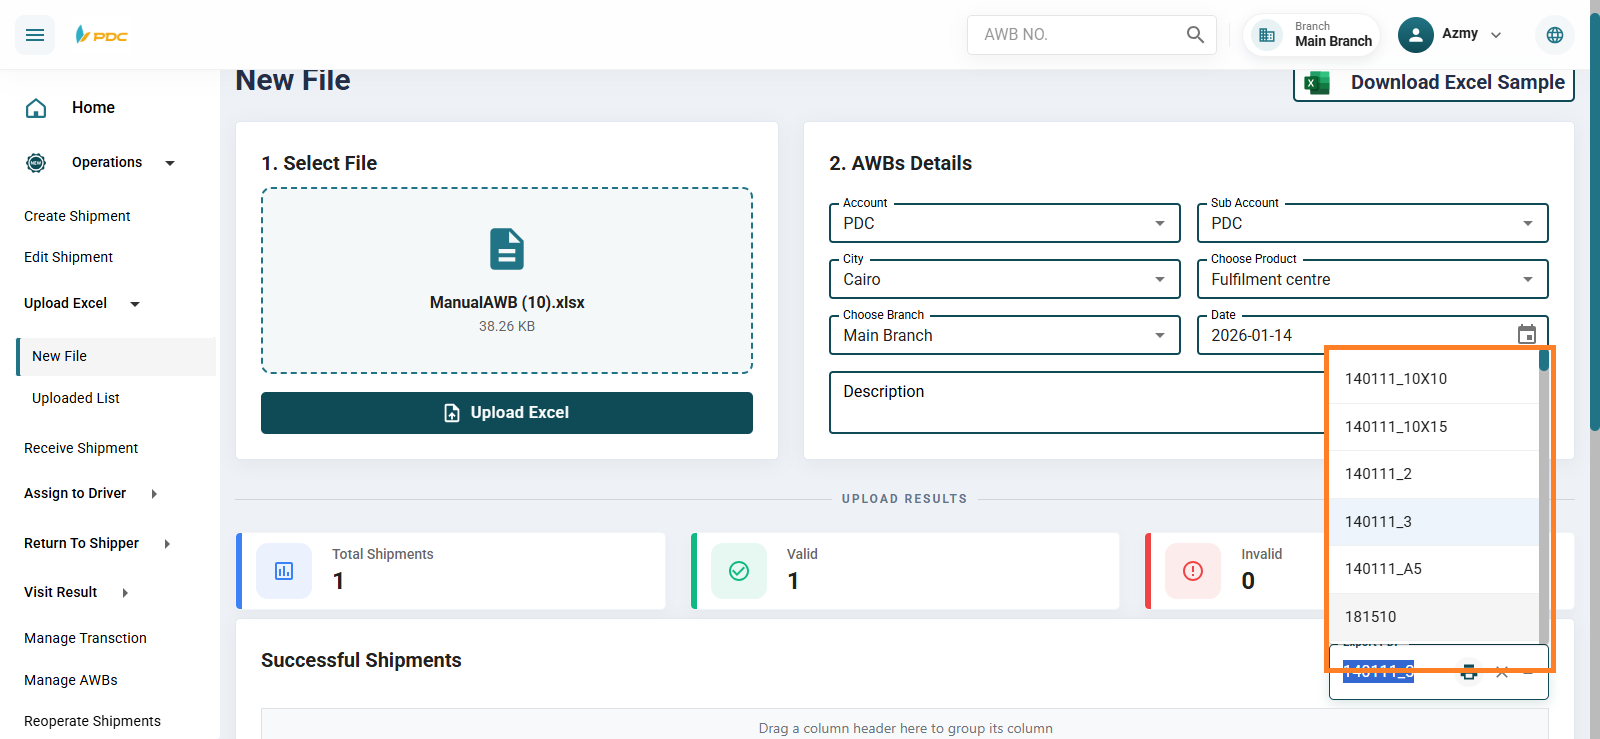The image size is (1600, 739).
Task: Choose the 140111_A5 option
Action: [1383, 569]
